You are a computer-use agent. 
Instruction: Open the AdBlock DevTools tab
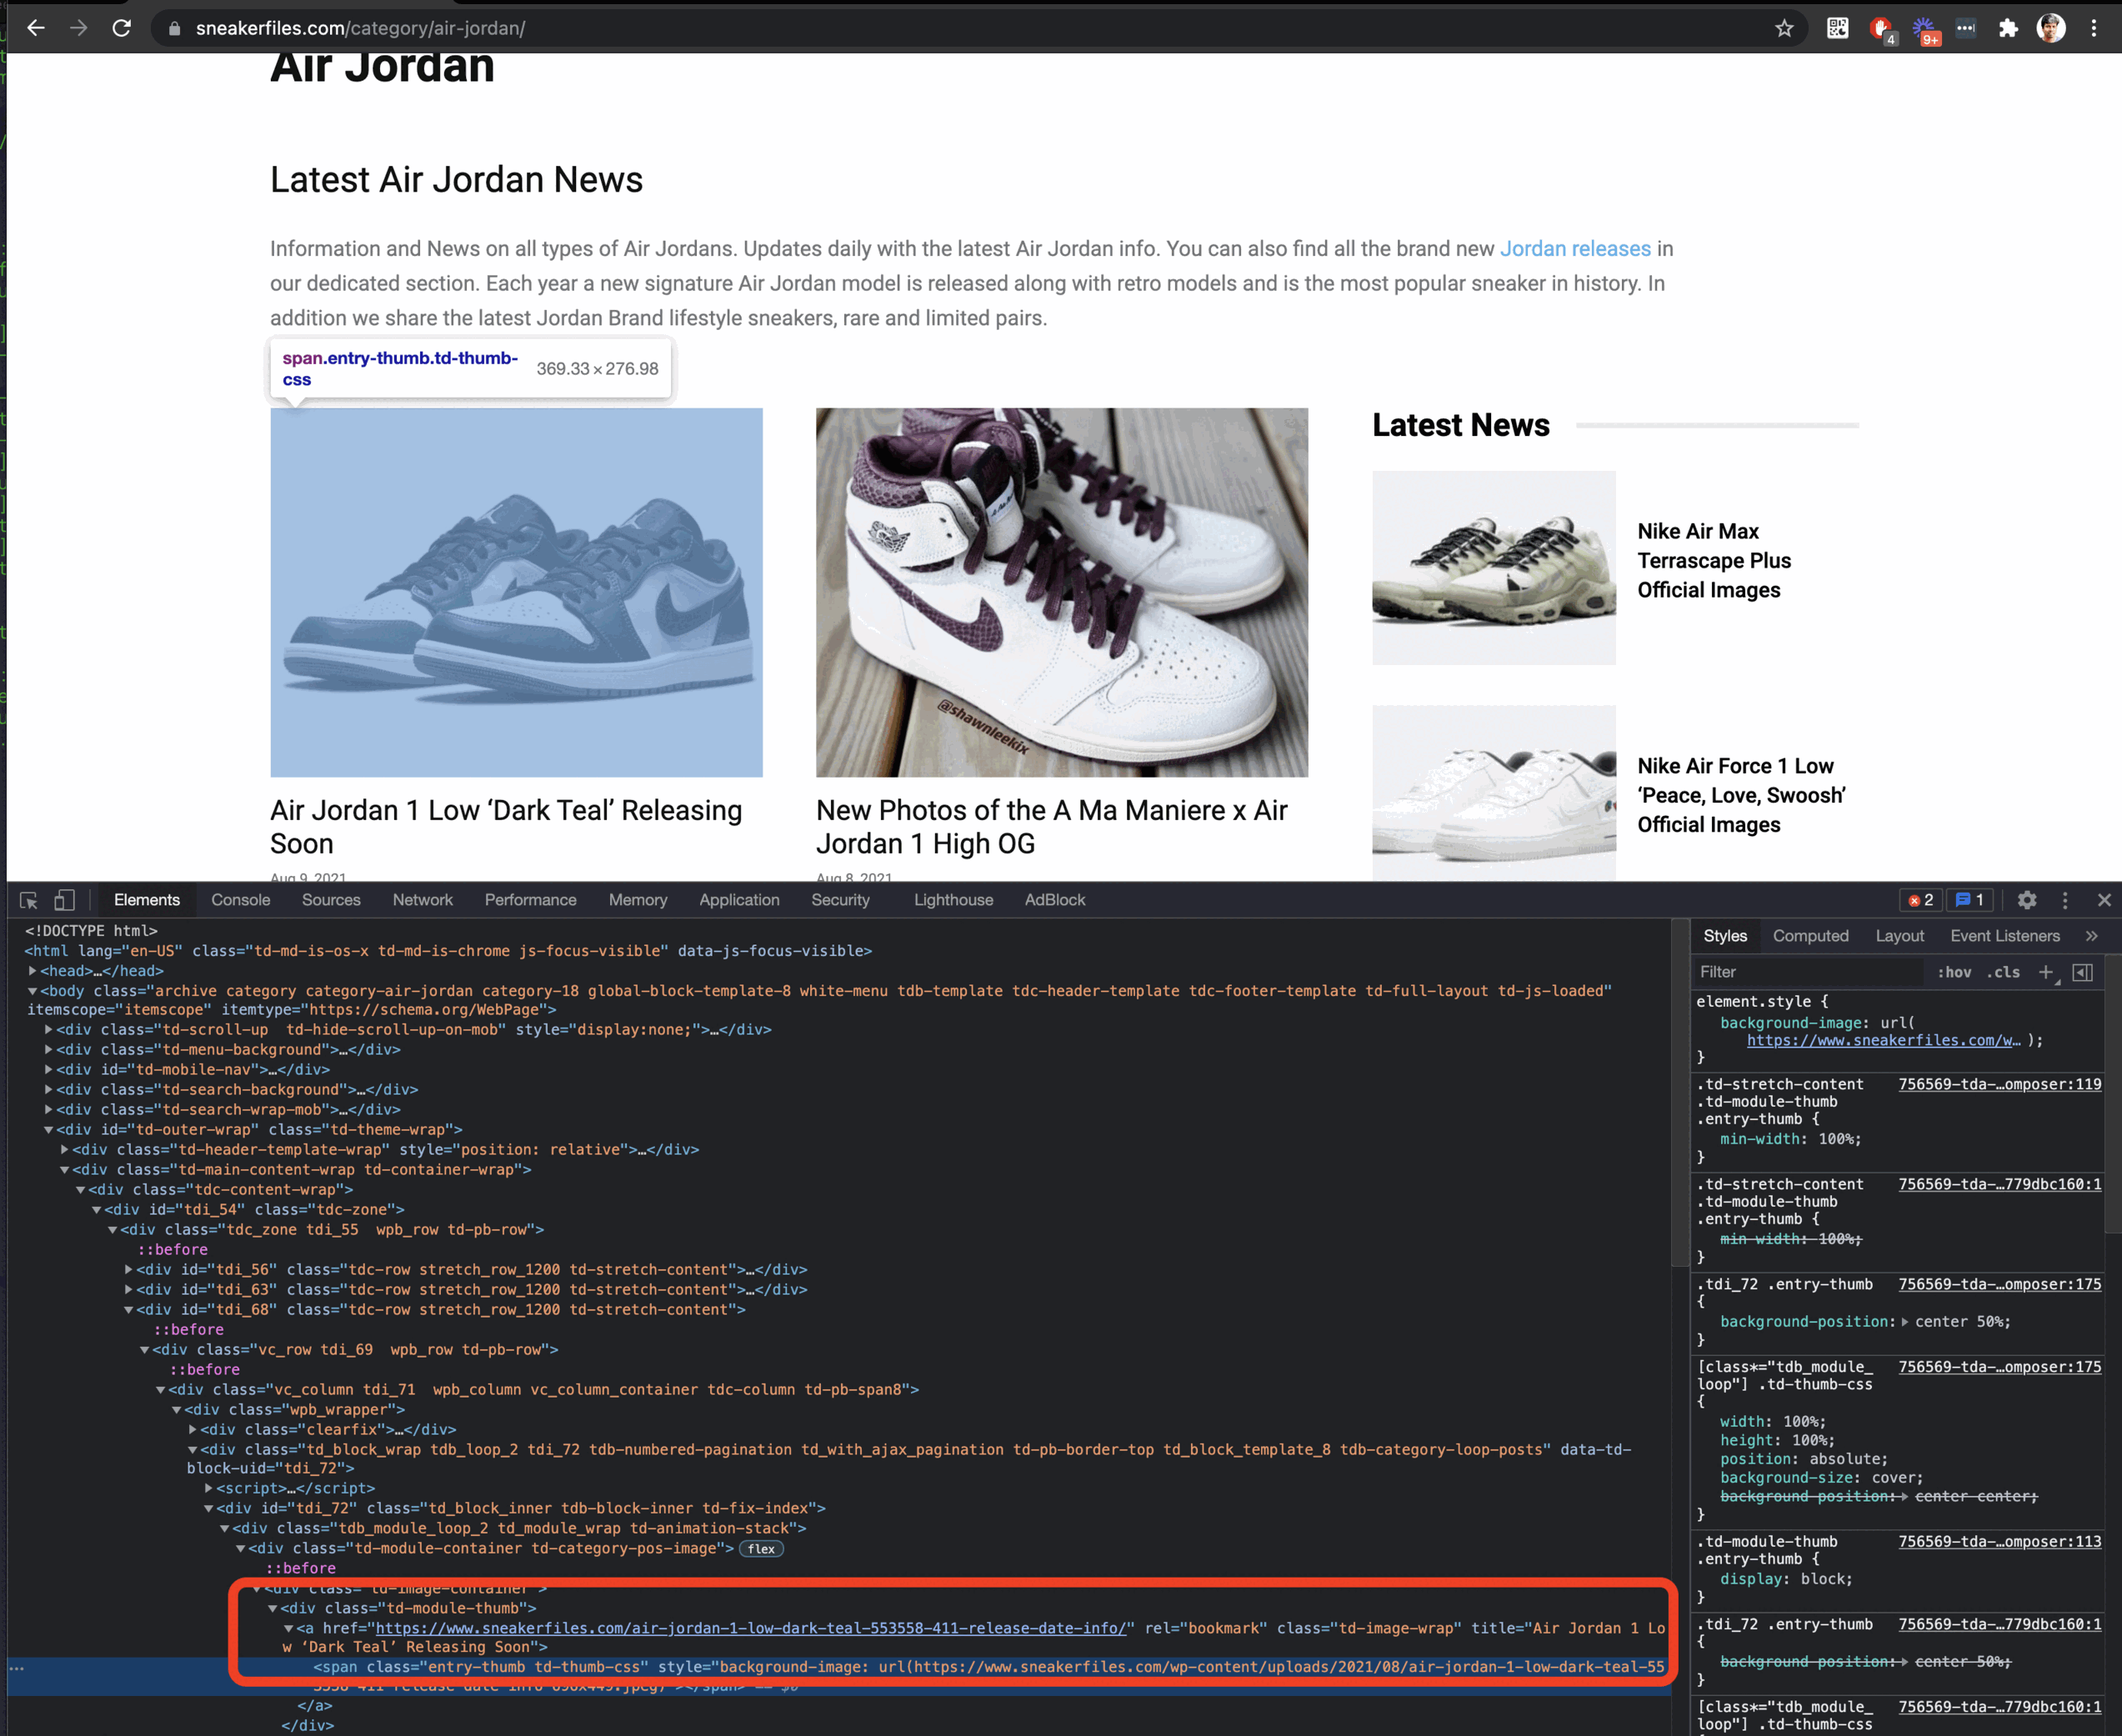coord(1055,900)
